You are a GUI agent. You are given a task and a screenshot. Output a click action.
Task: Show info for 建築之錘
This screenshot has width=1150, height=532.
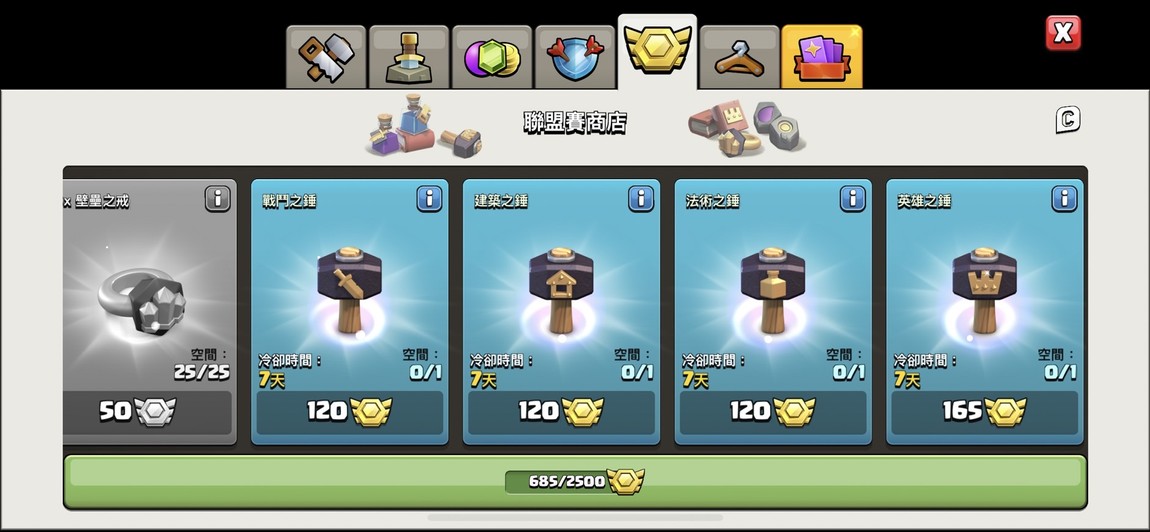(x=641, y=198)
